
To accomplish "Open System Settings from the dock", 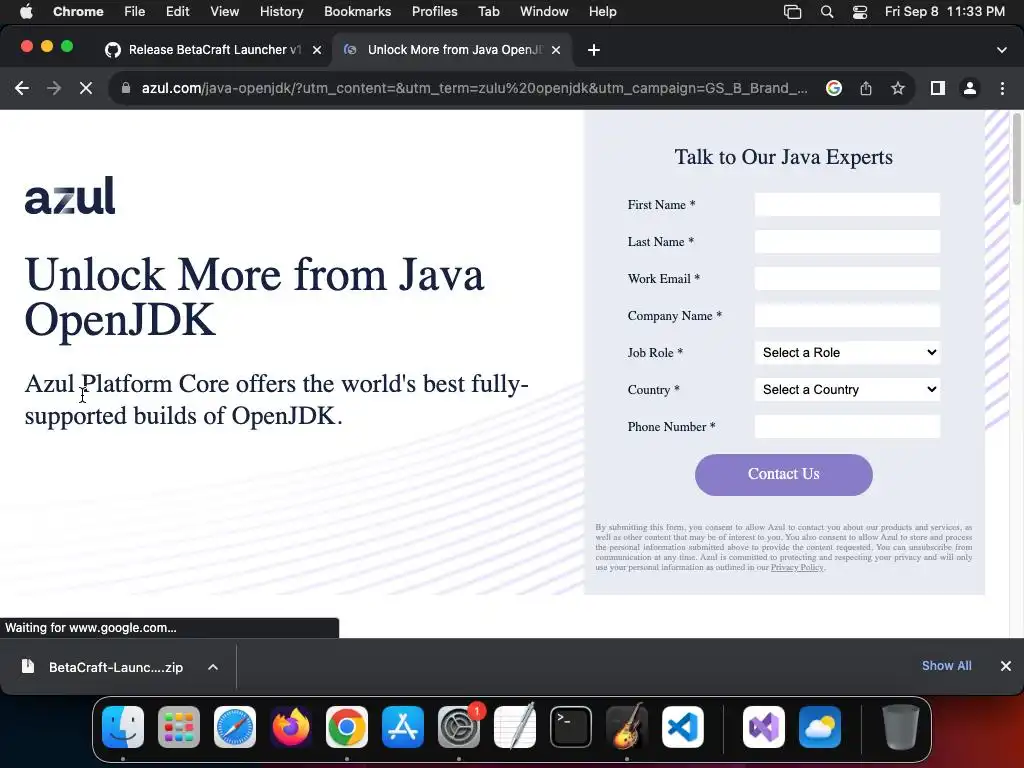I will [x=459, y=727].
